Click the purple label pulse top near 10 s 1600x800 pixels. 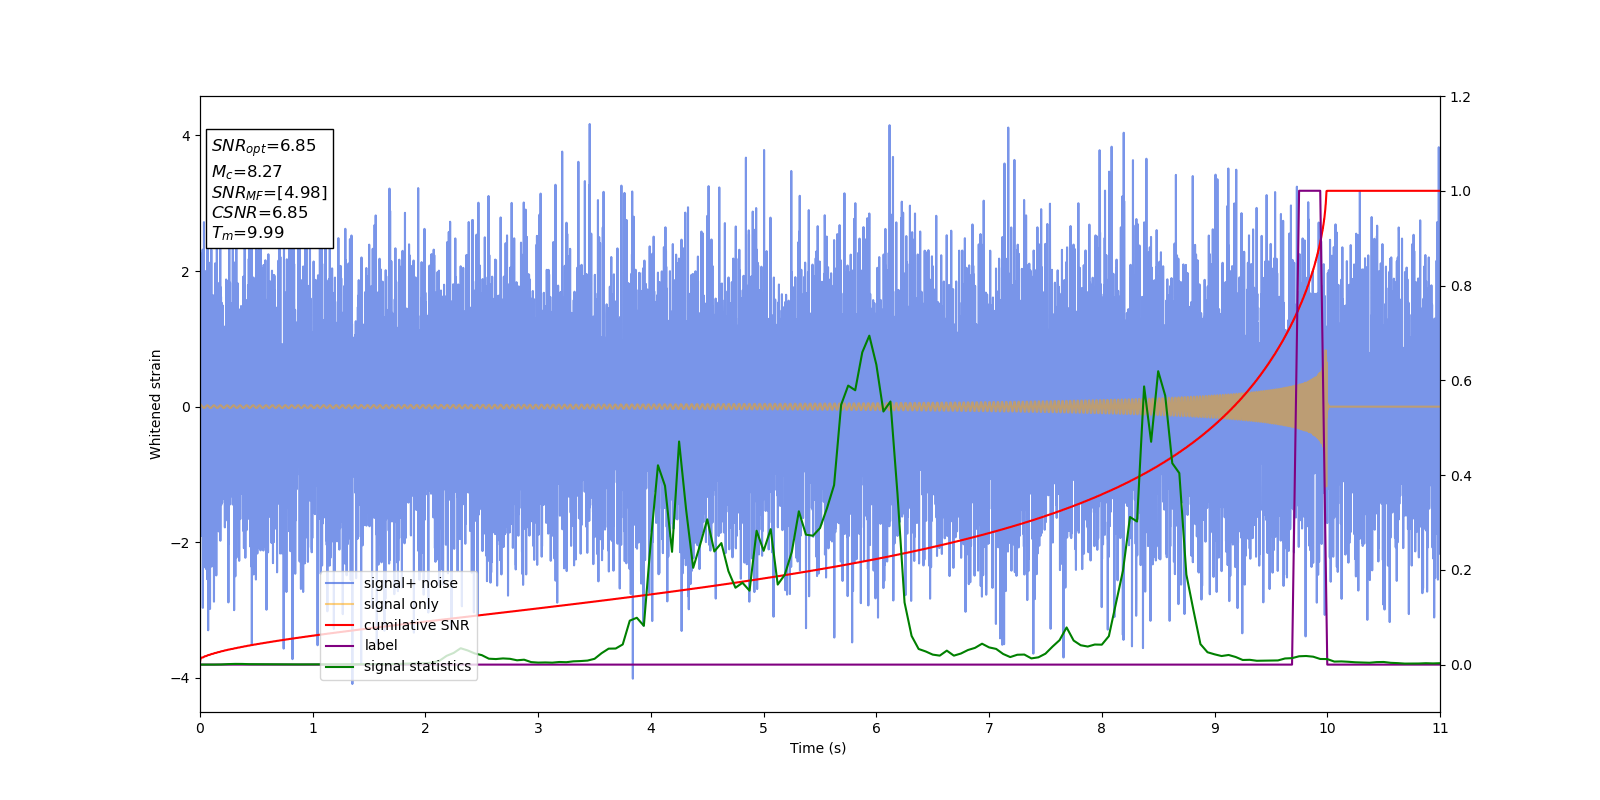1309,191
